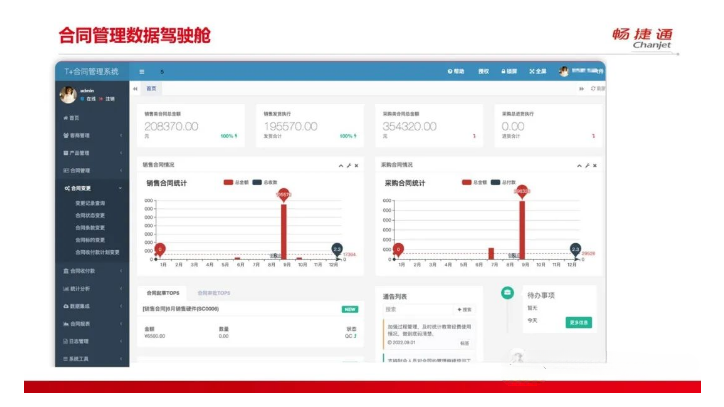Click the 354320.00 purchase total card

(x=429, y=125)
